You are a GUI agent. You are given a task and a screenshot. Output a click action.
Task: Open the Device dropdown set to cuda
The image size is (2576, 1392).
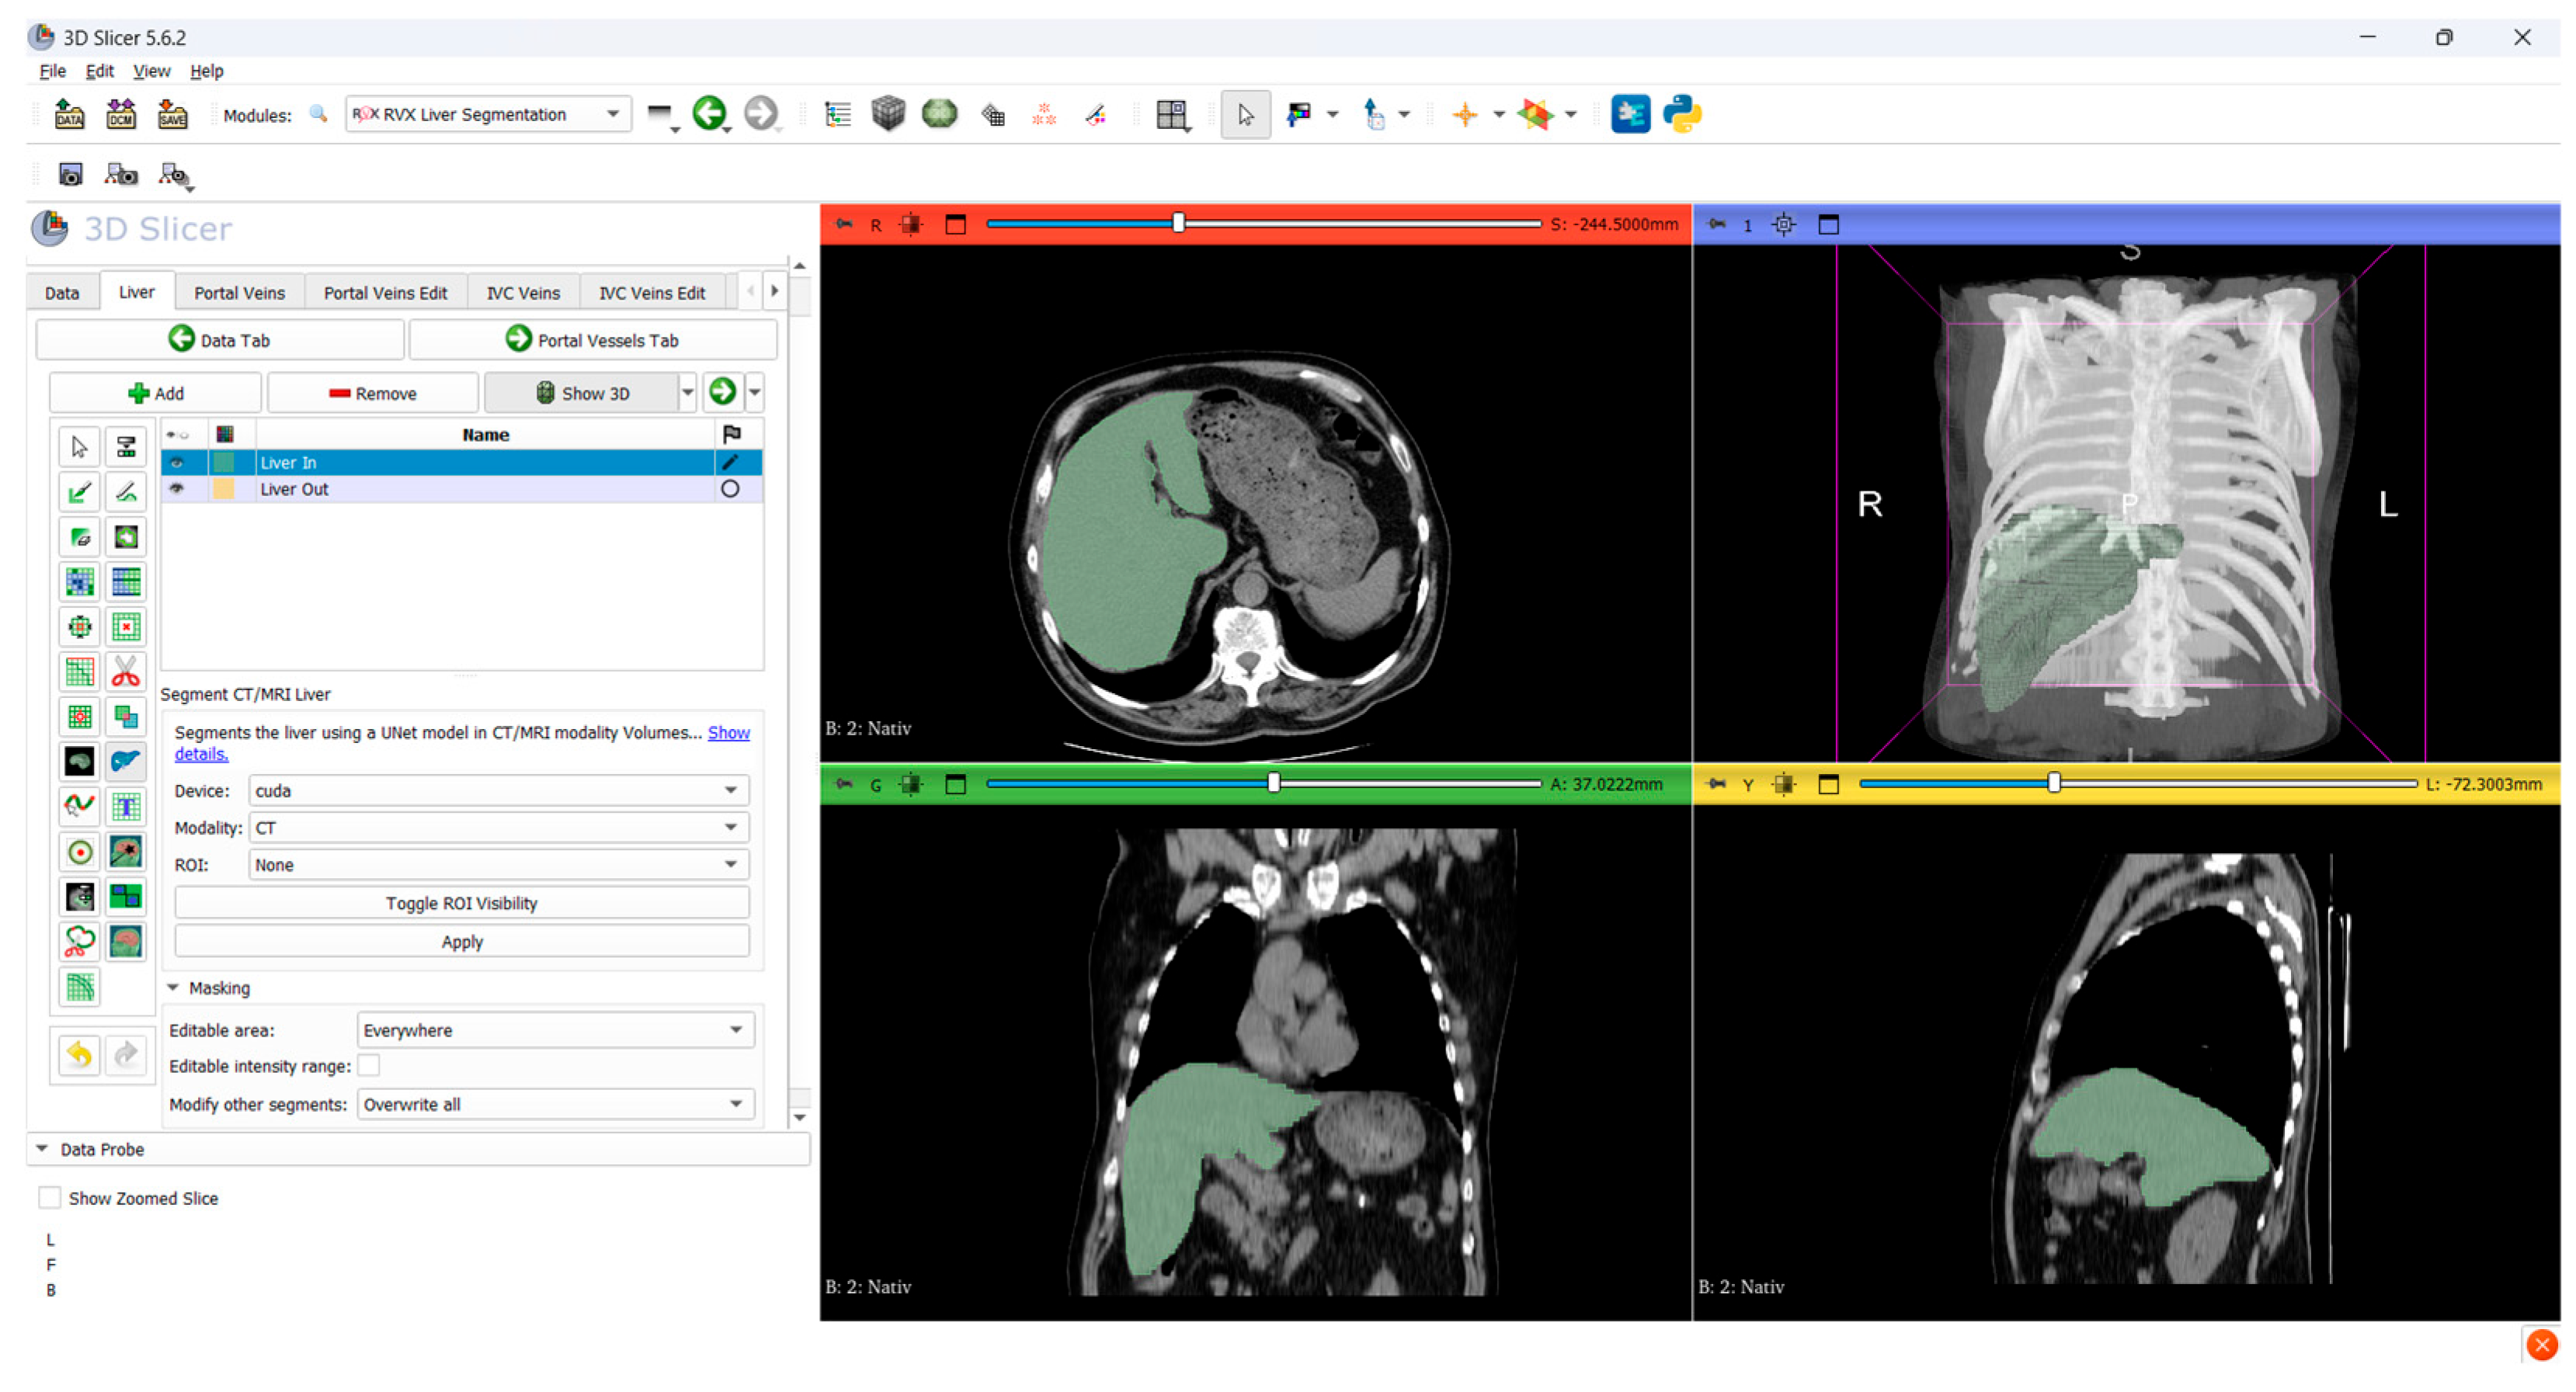498,791
